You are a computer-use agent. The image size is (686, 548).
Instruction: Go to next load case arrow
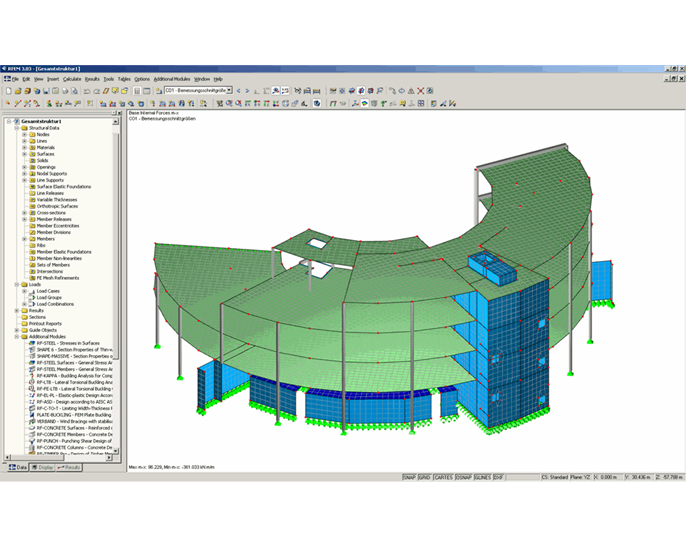[x=247, y=91]
